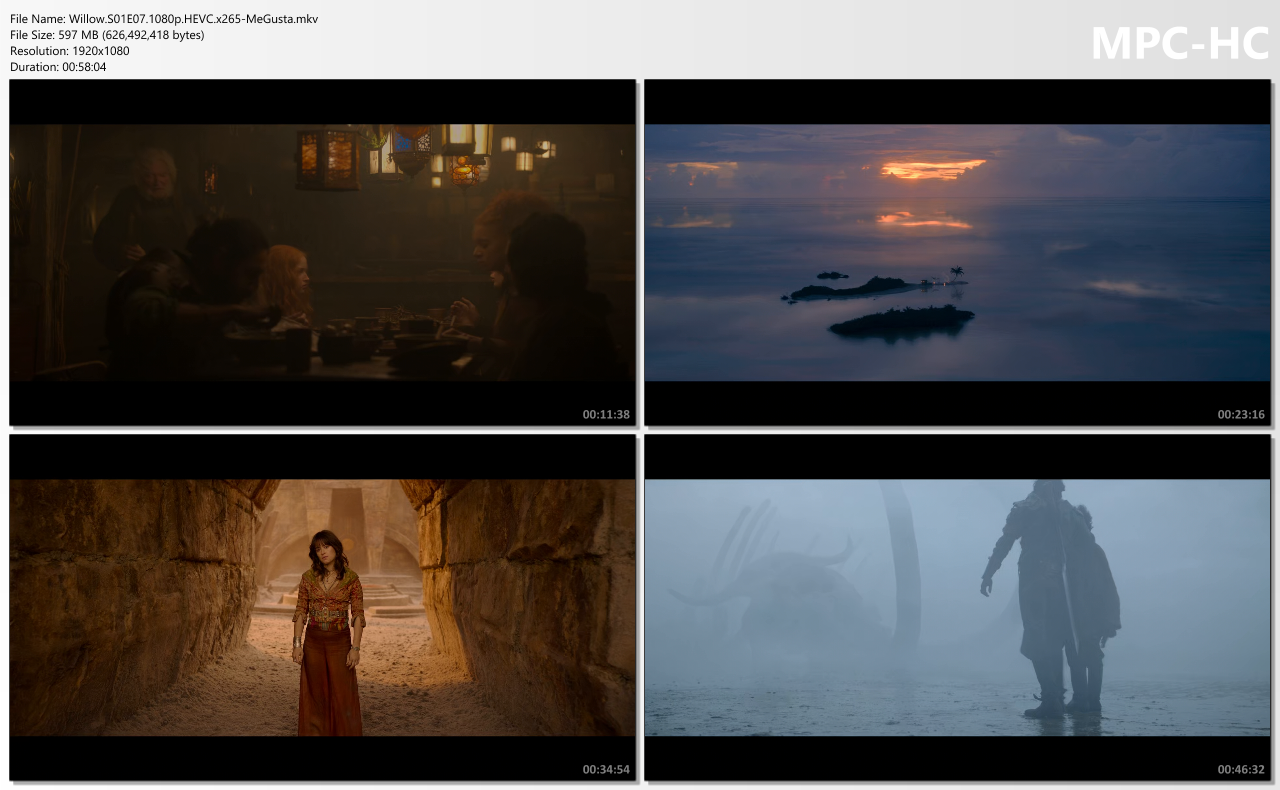This screenshot has height=790, width=1280.
Task: Click the Resolution 1920x1080 line
Action: point(70,51)
